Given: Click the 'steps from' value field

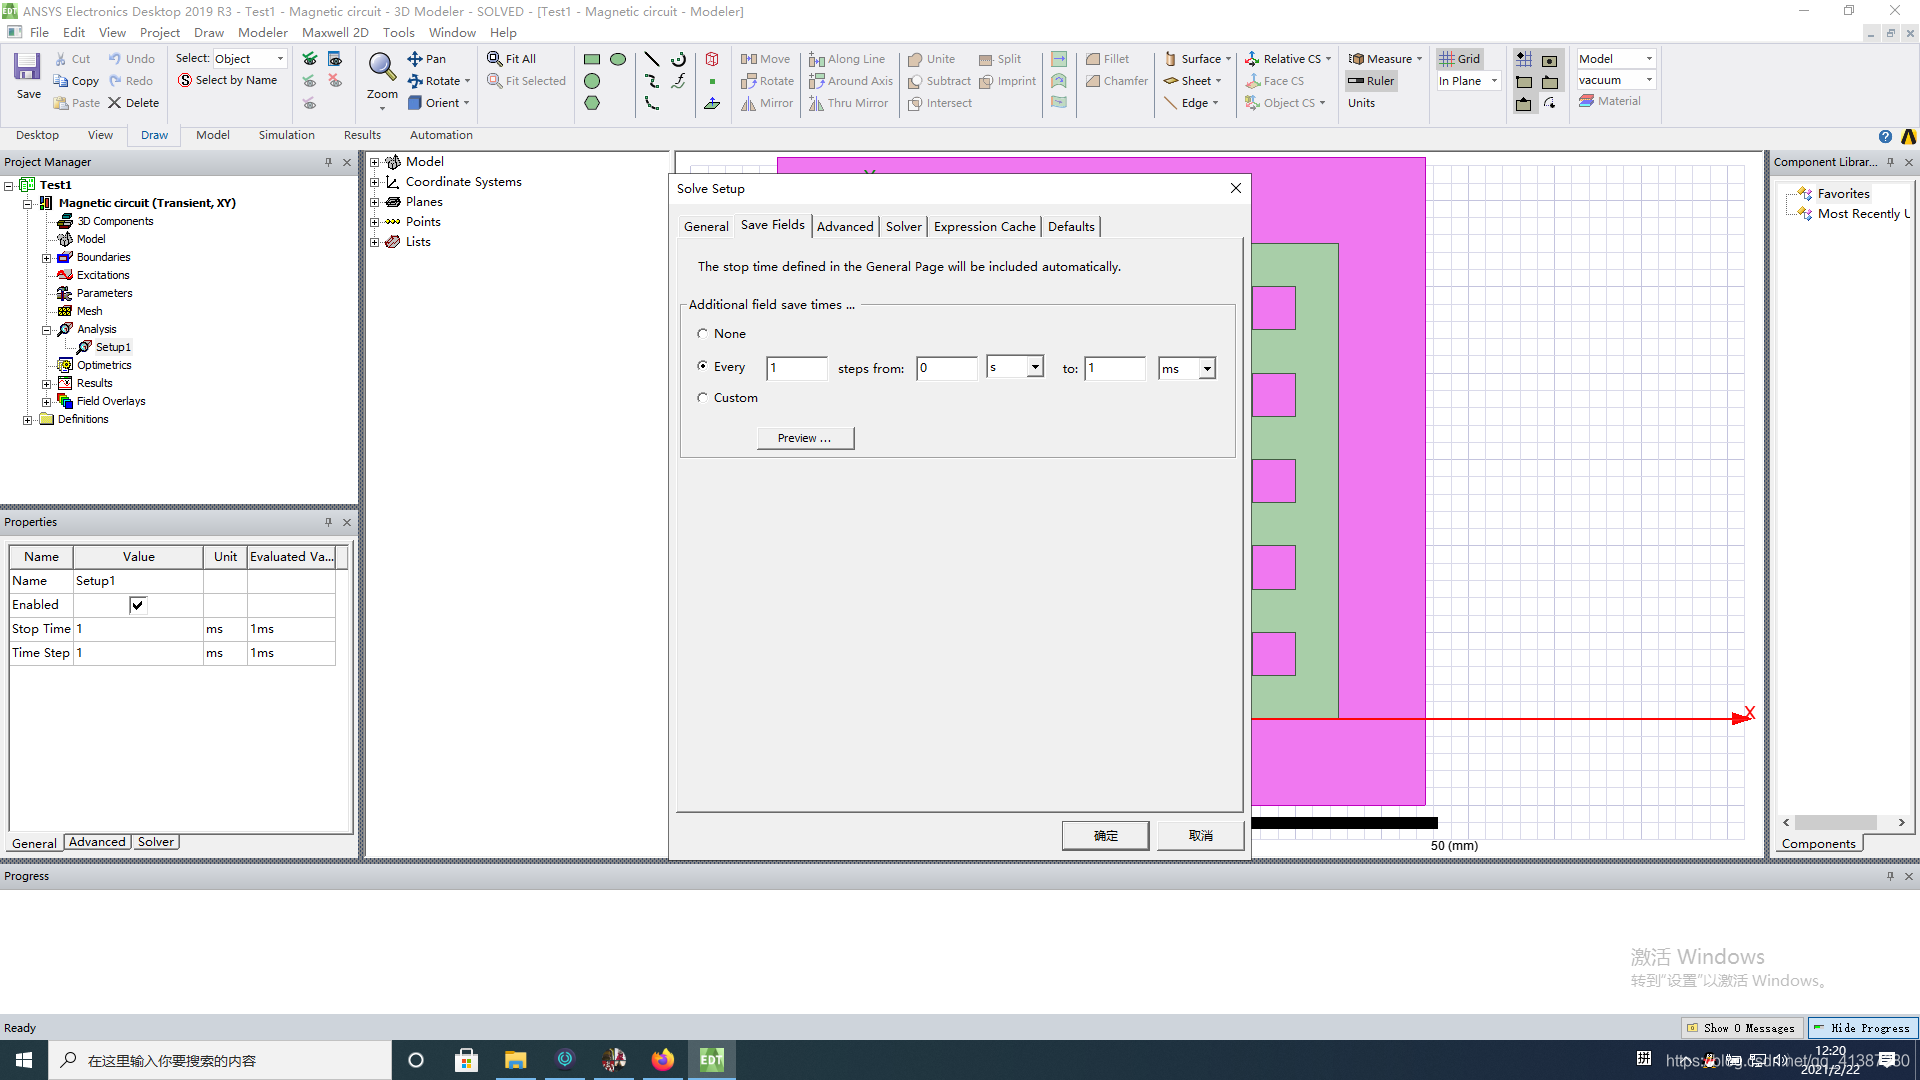Looking at the screenshot, I should [947, 368].
